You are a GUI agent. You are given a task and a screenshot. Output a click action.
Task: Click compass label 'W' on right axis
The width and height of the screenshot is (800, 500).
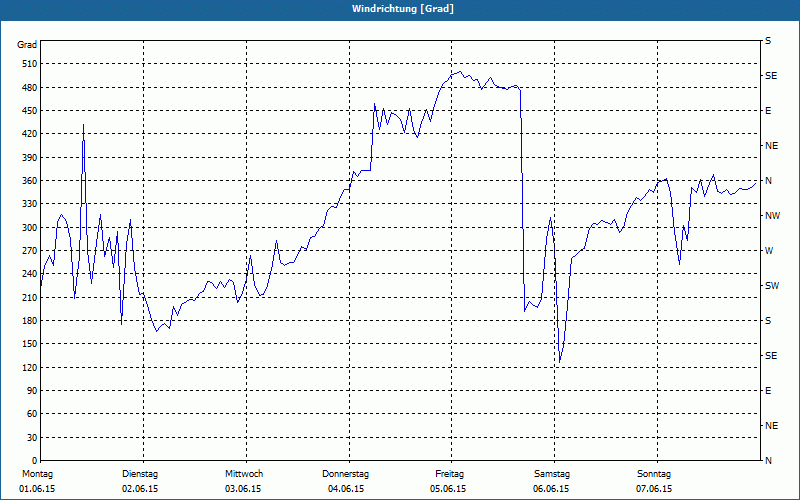click(x=769, y=251)
